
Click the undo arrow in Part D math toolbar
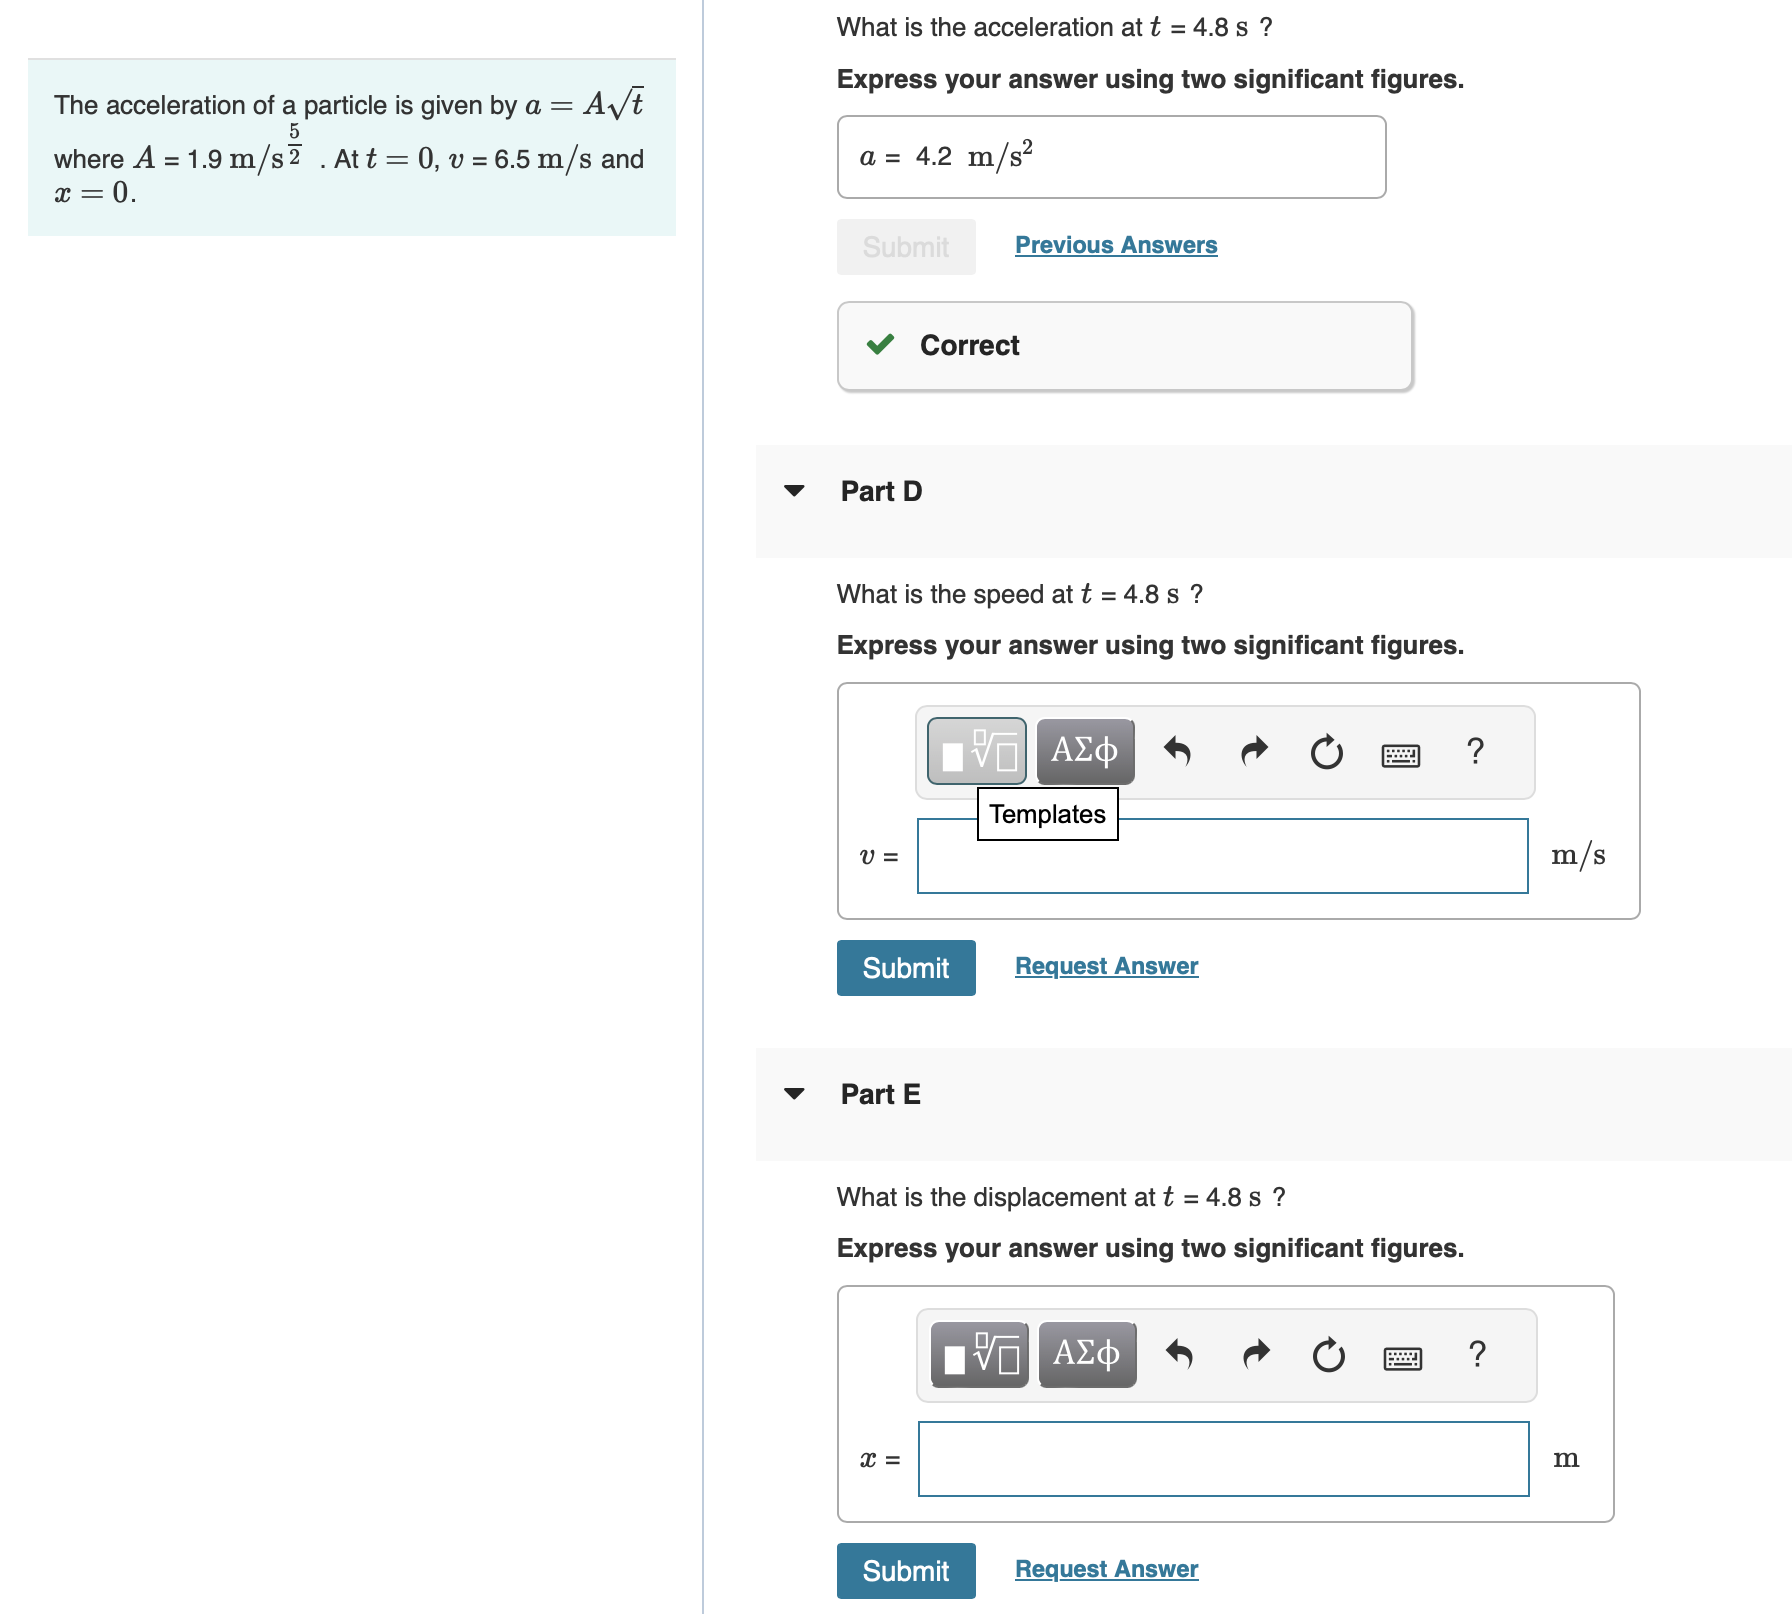point(1178,752)
